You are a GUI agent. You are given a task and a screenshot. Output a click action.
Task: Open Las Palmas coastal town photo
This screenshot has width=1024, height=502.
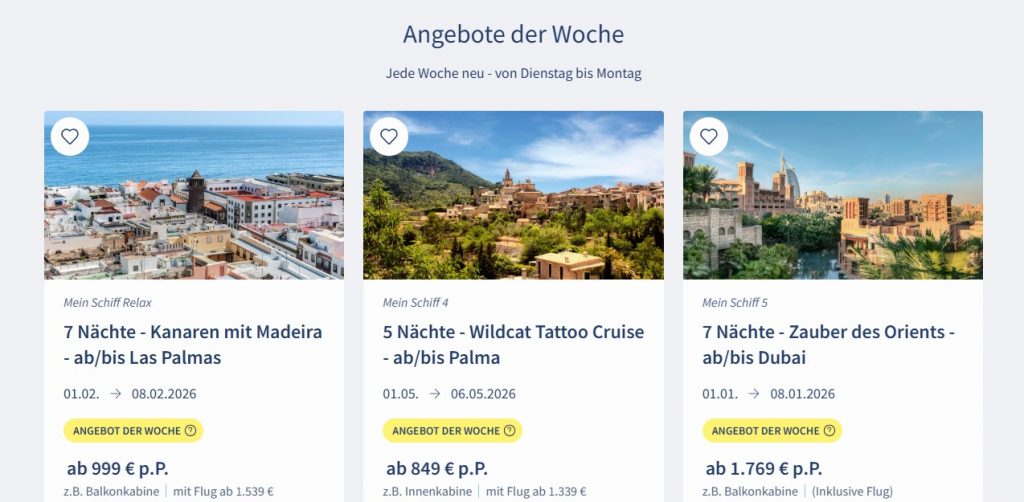[x=194, y=210]
